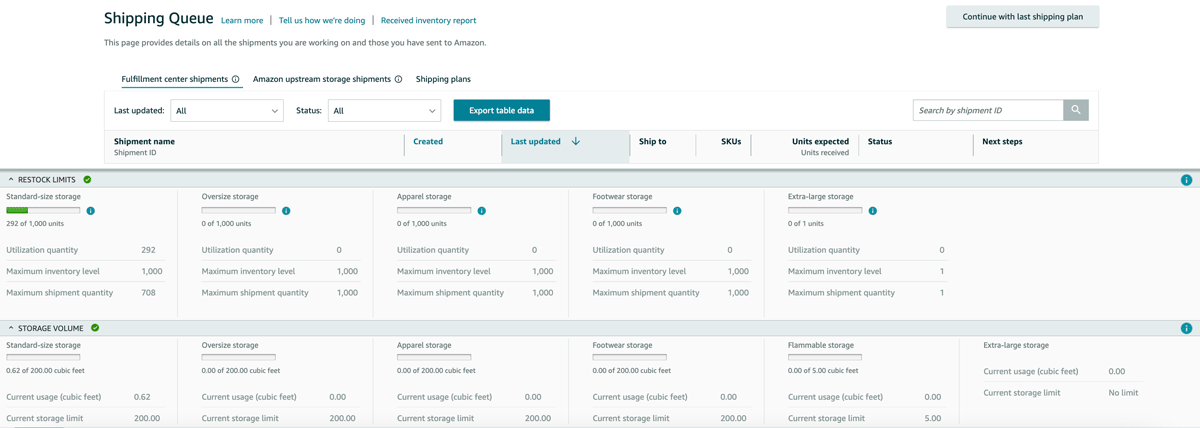Image resolution: width=1200 pixels, height=428 pixels.
Task: Click the green check icon beside Restock Limits
Action: (x=87, y=180)
